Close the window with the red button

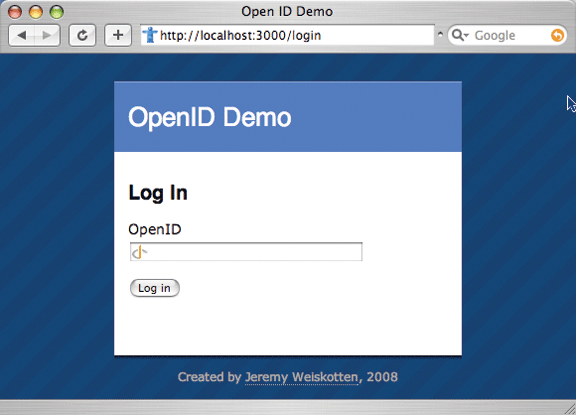point(15,12)
